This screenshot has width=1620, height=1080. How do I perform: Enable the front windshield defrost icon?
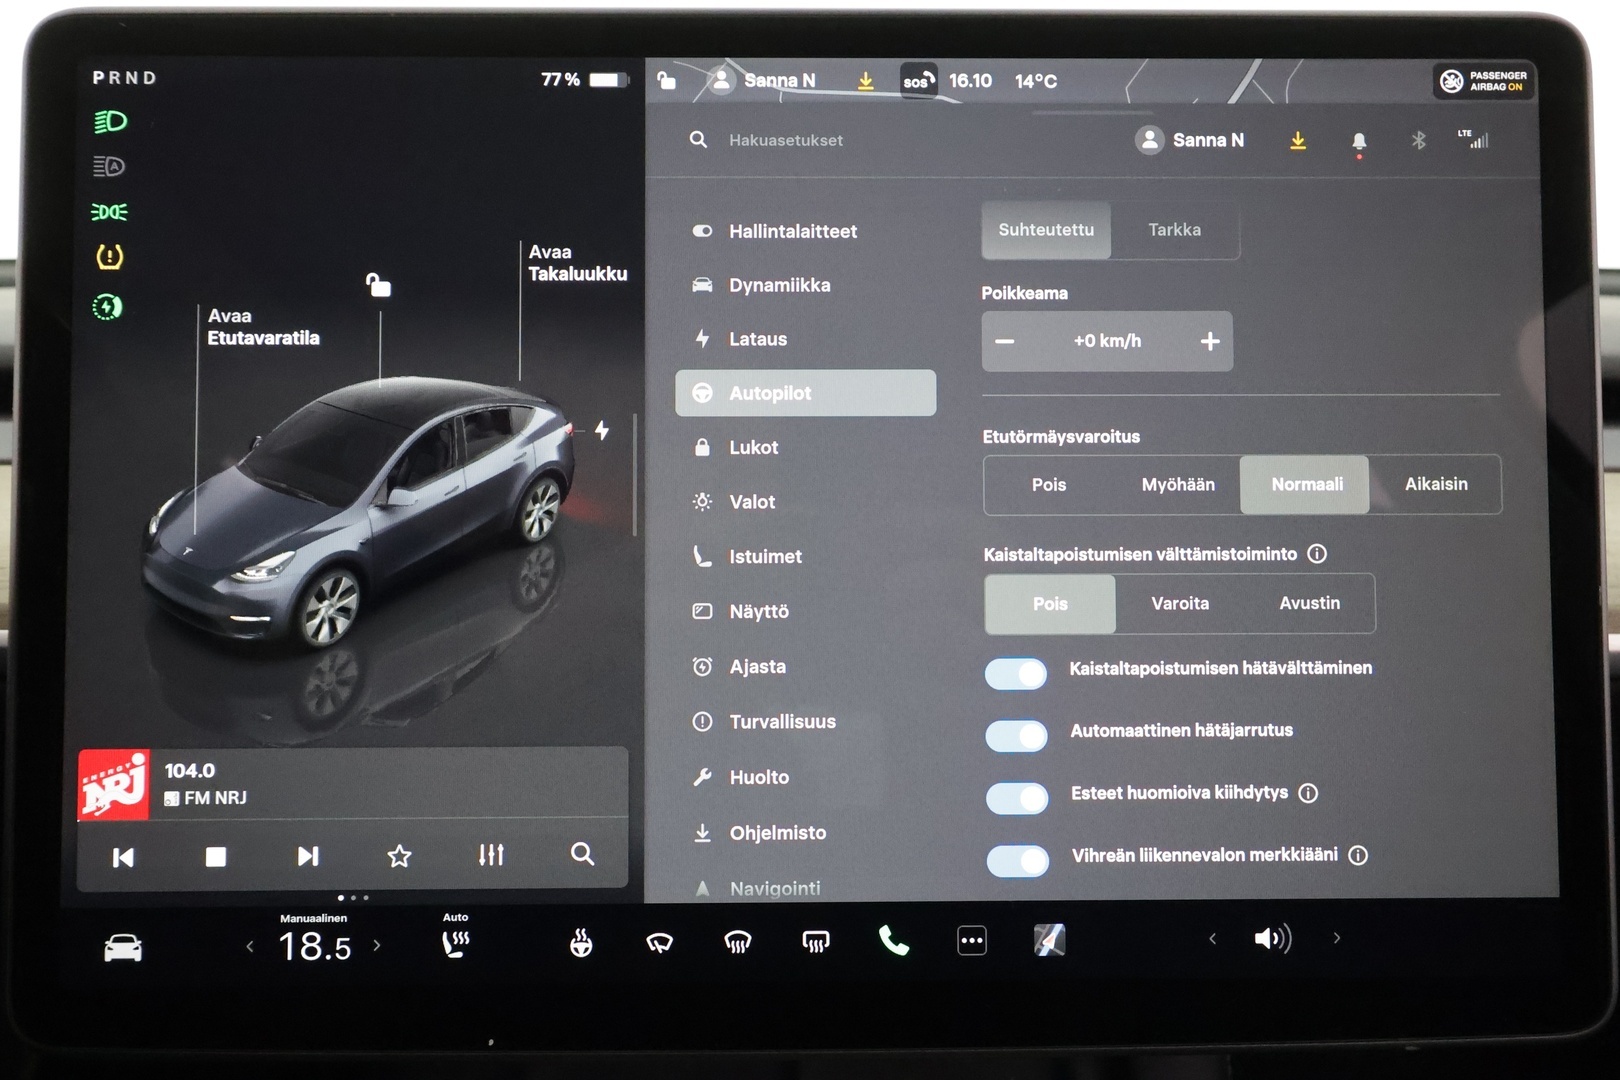coord(737,940)
